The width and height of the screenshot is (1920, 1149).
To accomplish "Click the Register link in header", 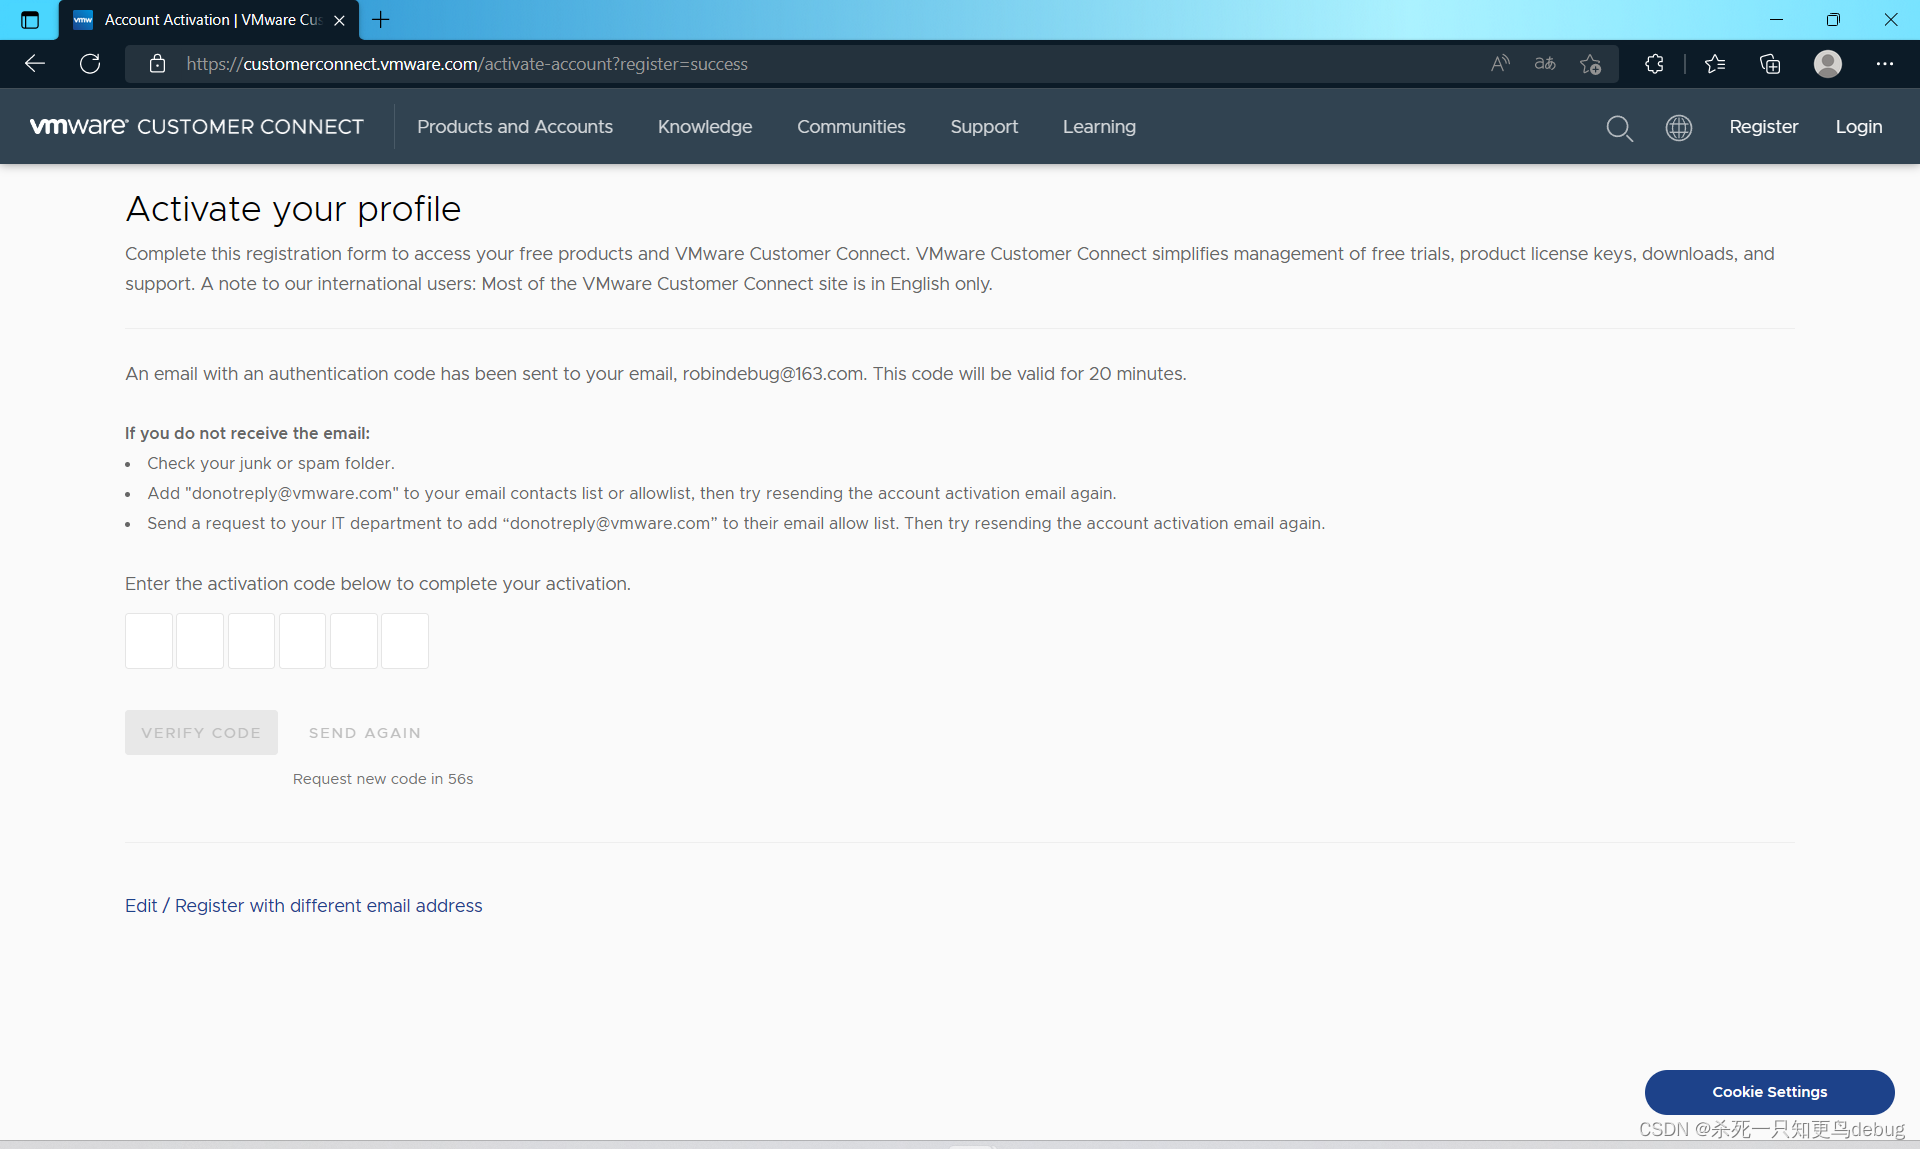I will 1763,127.
